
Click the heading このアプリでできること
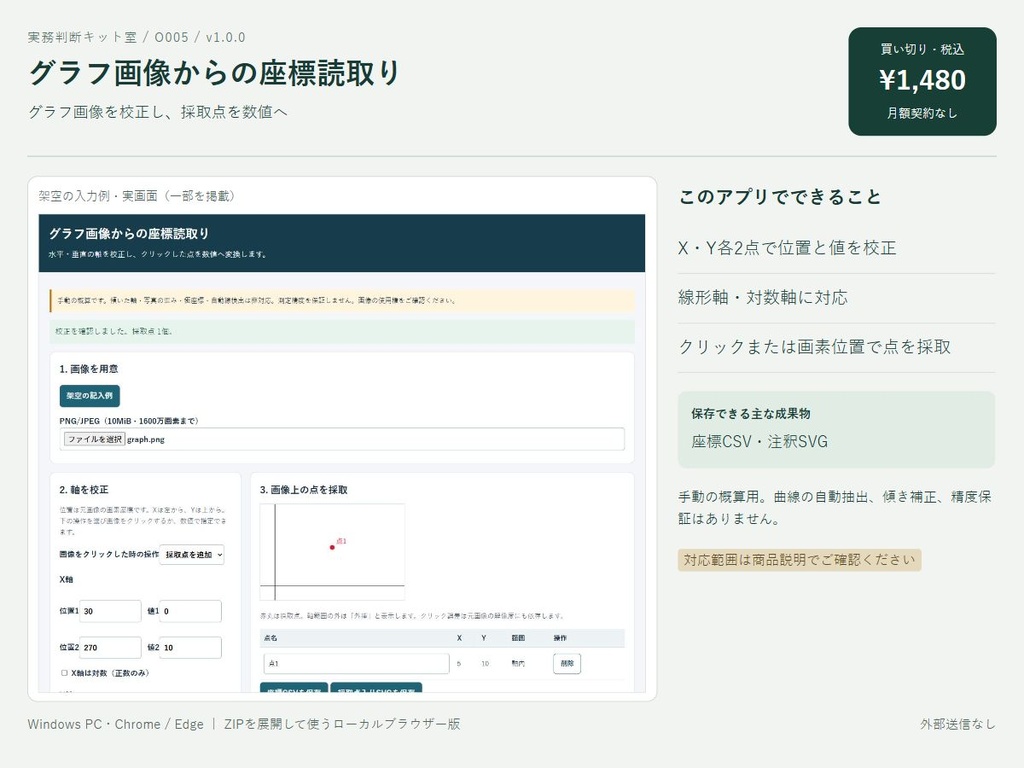tap(780, 197)
